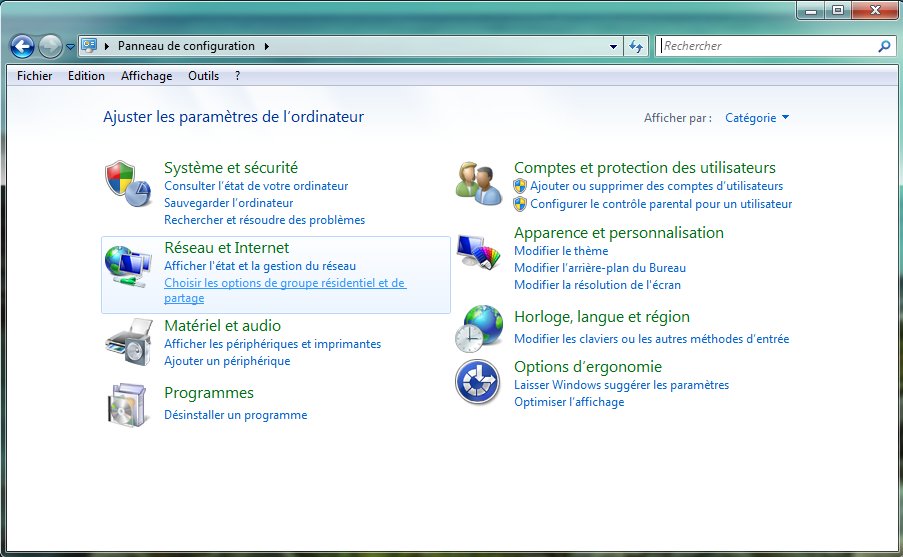Click Désinstaller un programme
Screen dimensions: 903x557
[x=236, y=415]
